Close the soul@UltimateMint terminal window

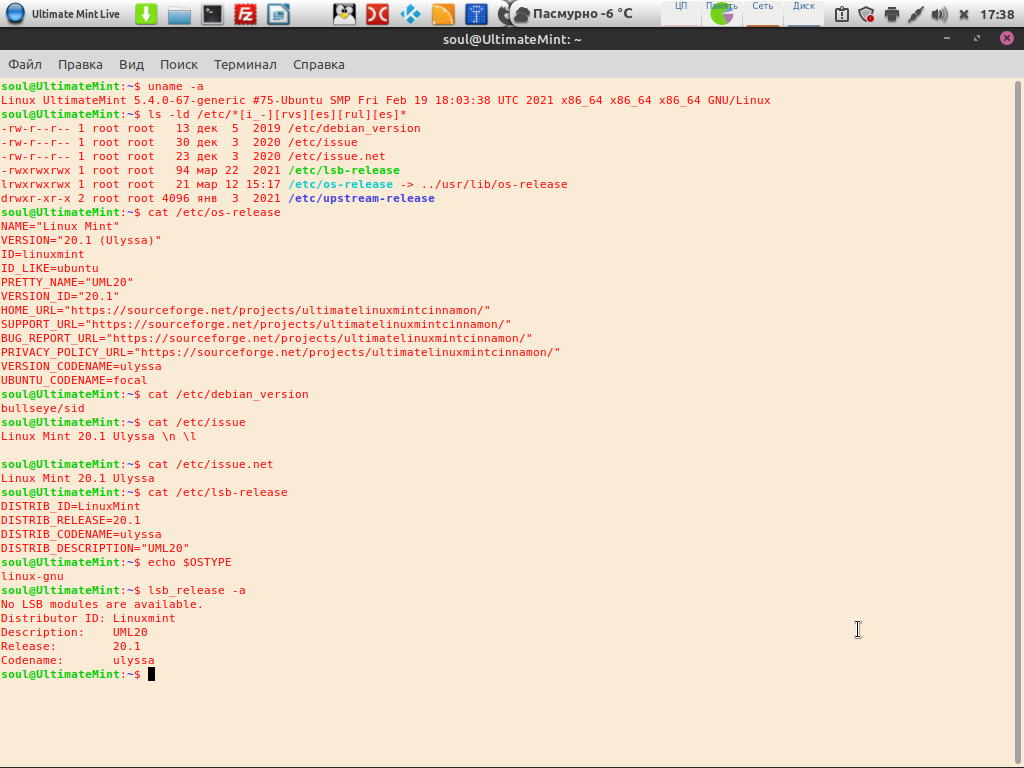click(x=1007, y=39)
